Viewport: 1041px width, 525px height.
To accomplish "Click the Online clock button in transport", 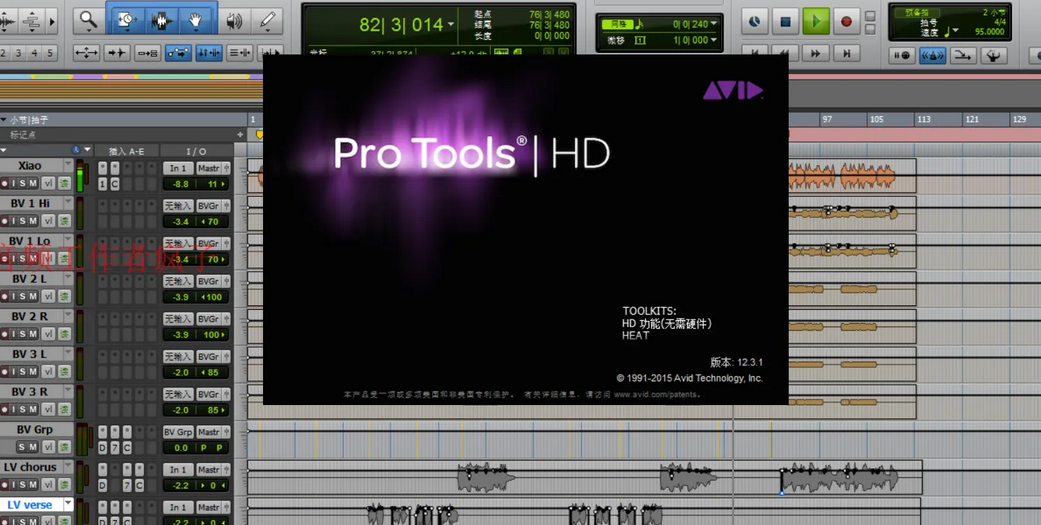I will coord(754,21).
